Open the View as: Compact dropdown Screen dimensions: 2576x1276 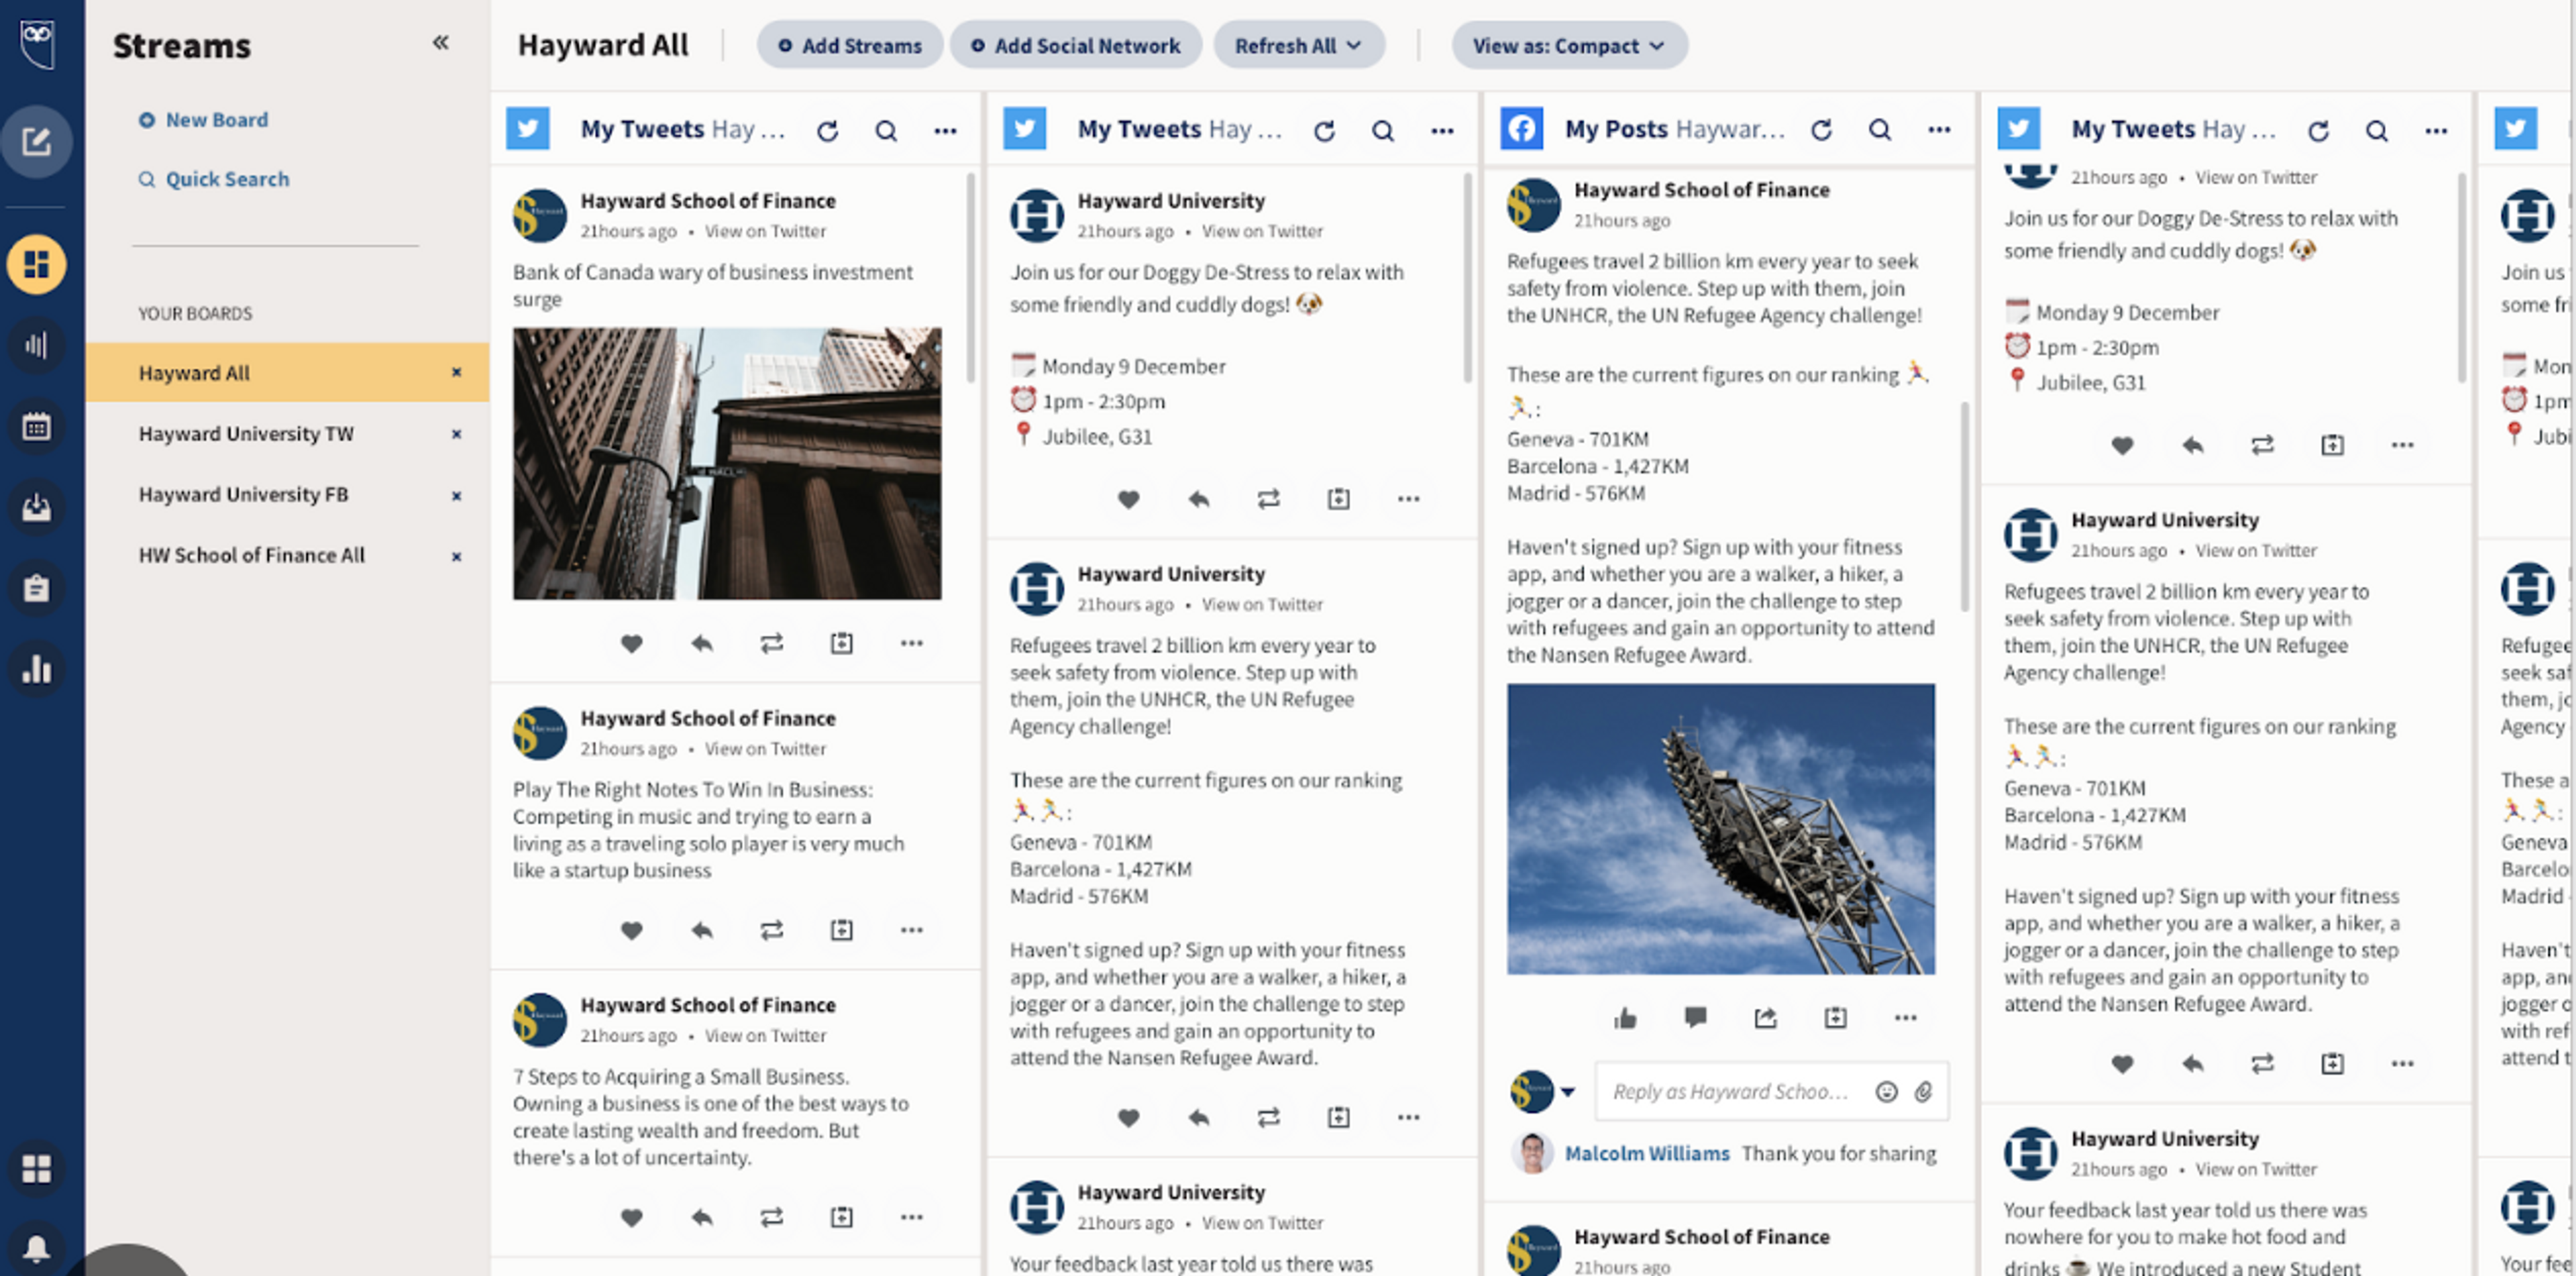1567,46
